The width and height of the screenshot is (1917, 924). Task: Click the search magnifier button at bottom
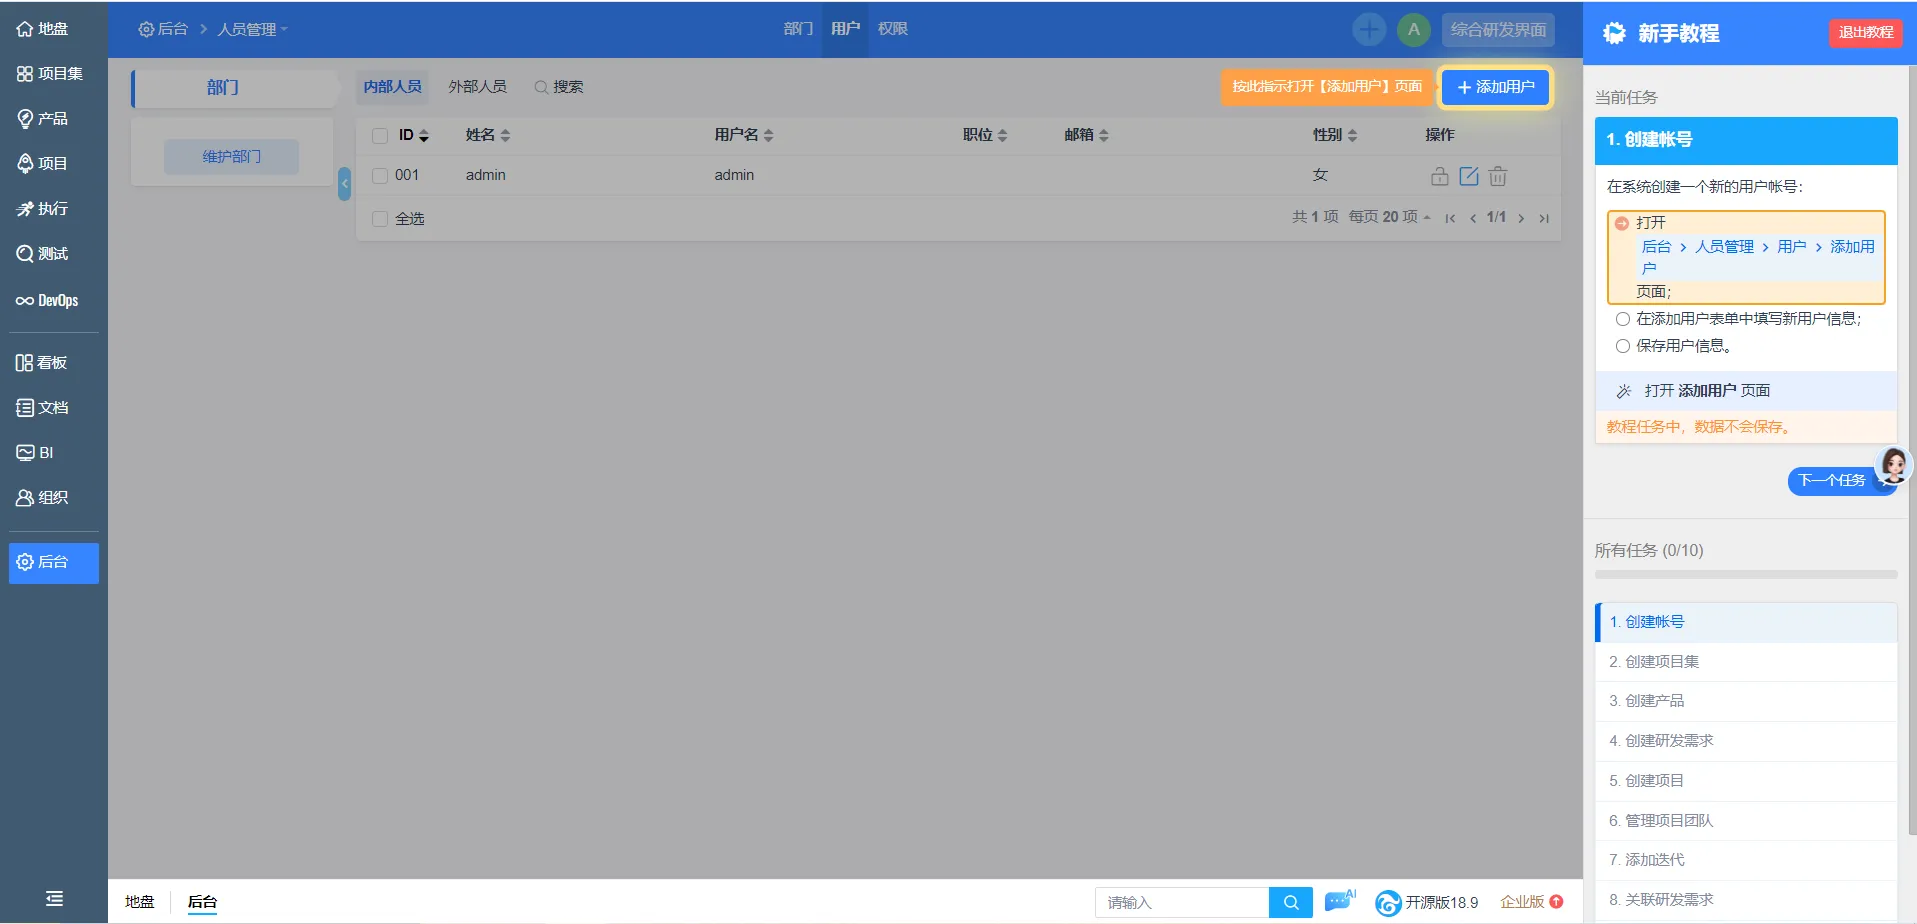(1291, 902)
